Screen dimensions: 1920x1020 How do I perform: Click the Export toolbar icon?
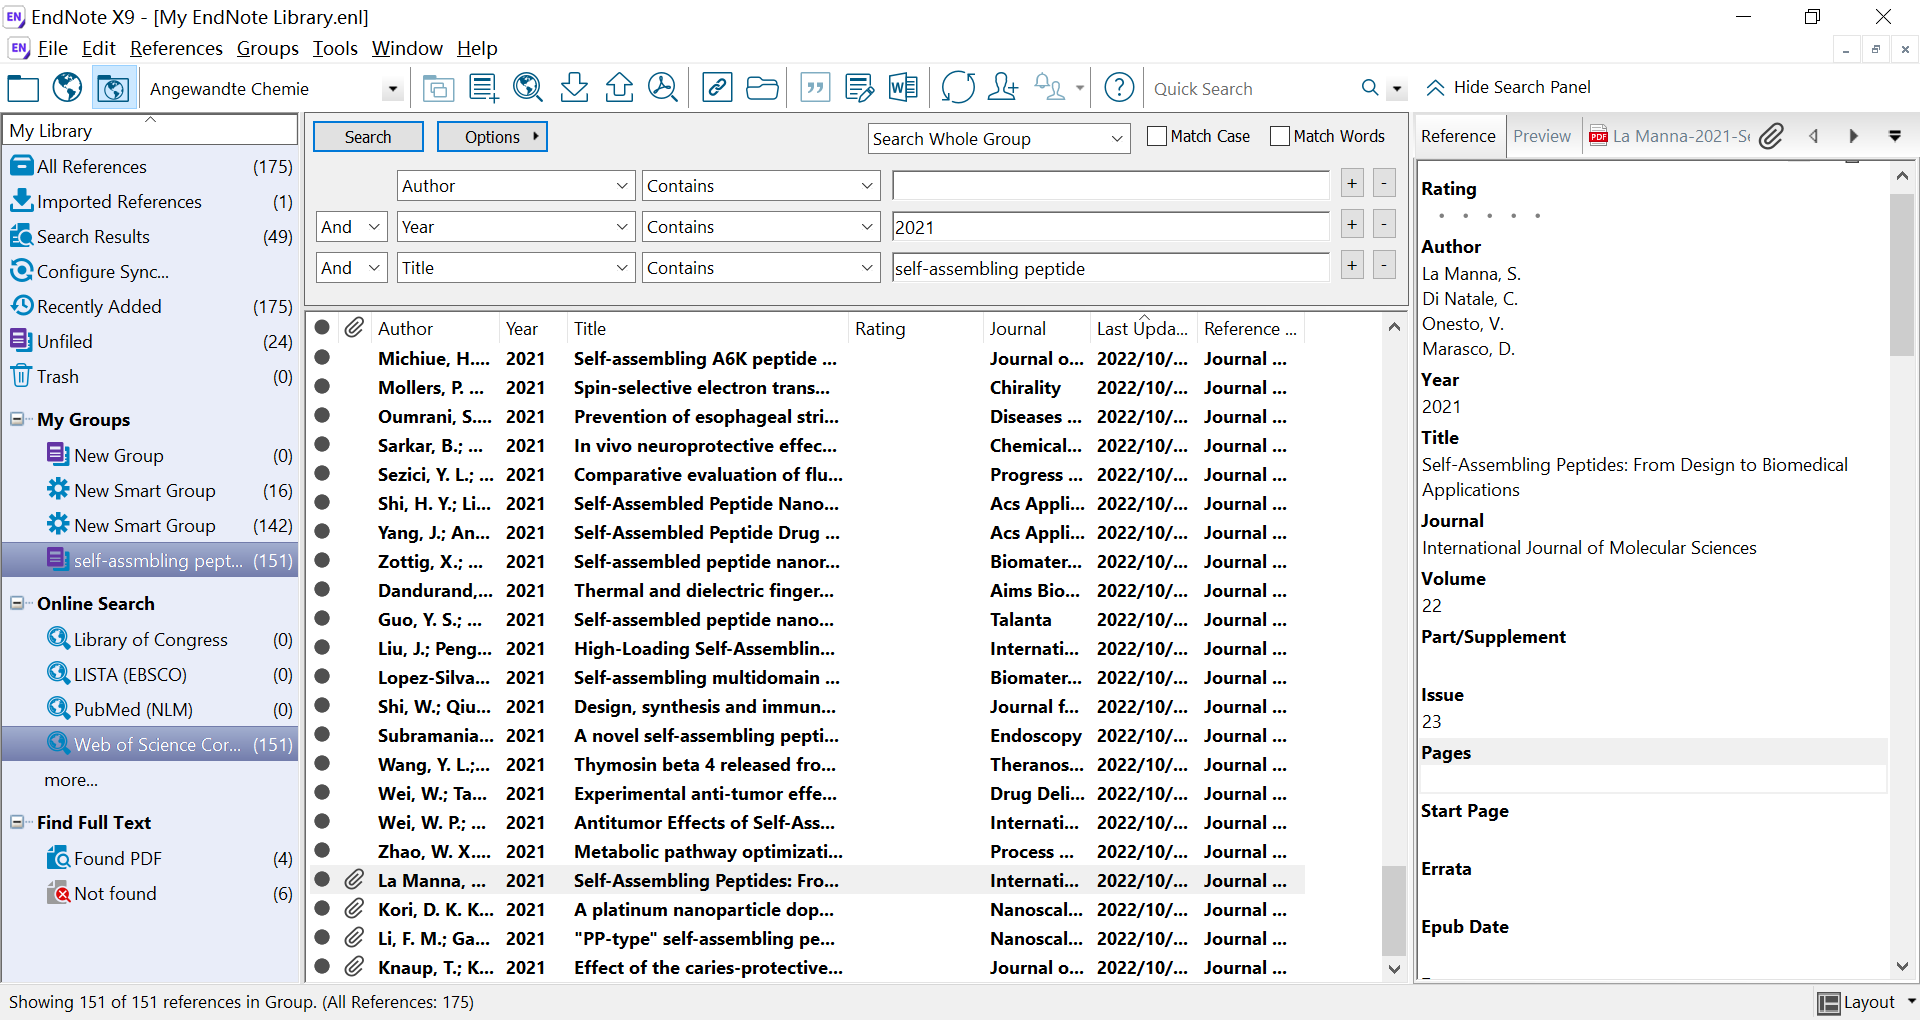click(619, 88)
